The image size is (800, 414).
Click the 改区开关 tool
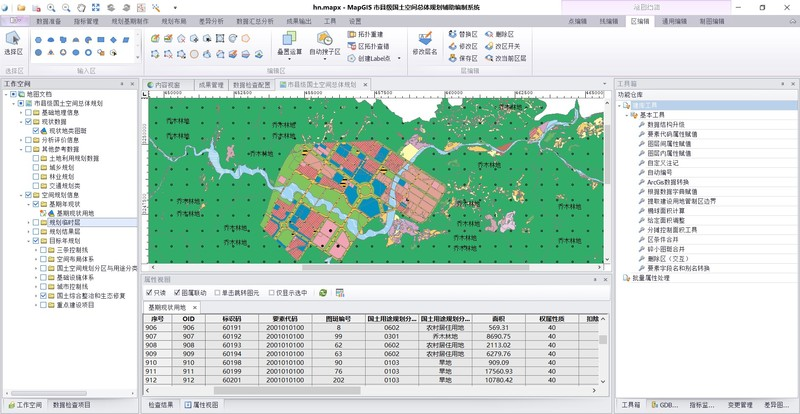click(503, 46)
